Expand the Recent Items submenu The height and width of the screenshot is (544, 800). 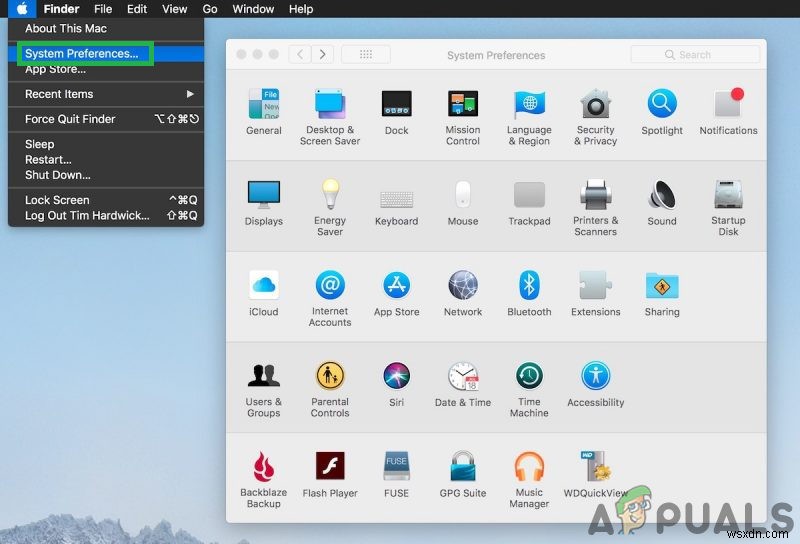coord(106,94)
